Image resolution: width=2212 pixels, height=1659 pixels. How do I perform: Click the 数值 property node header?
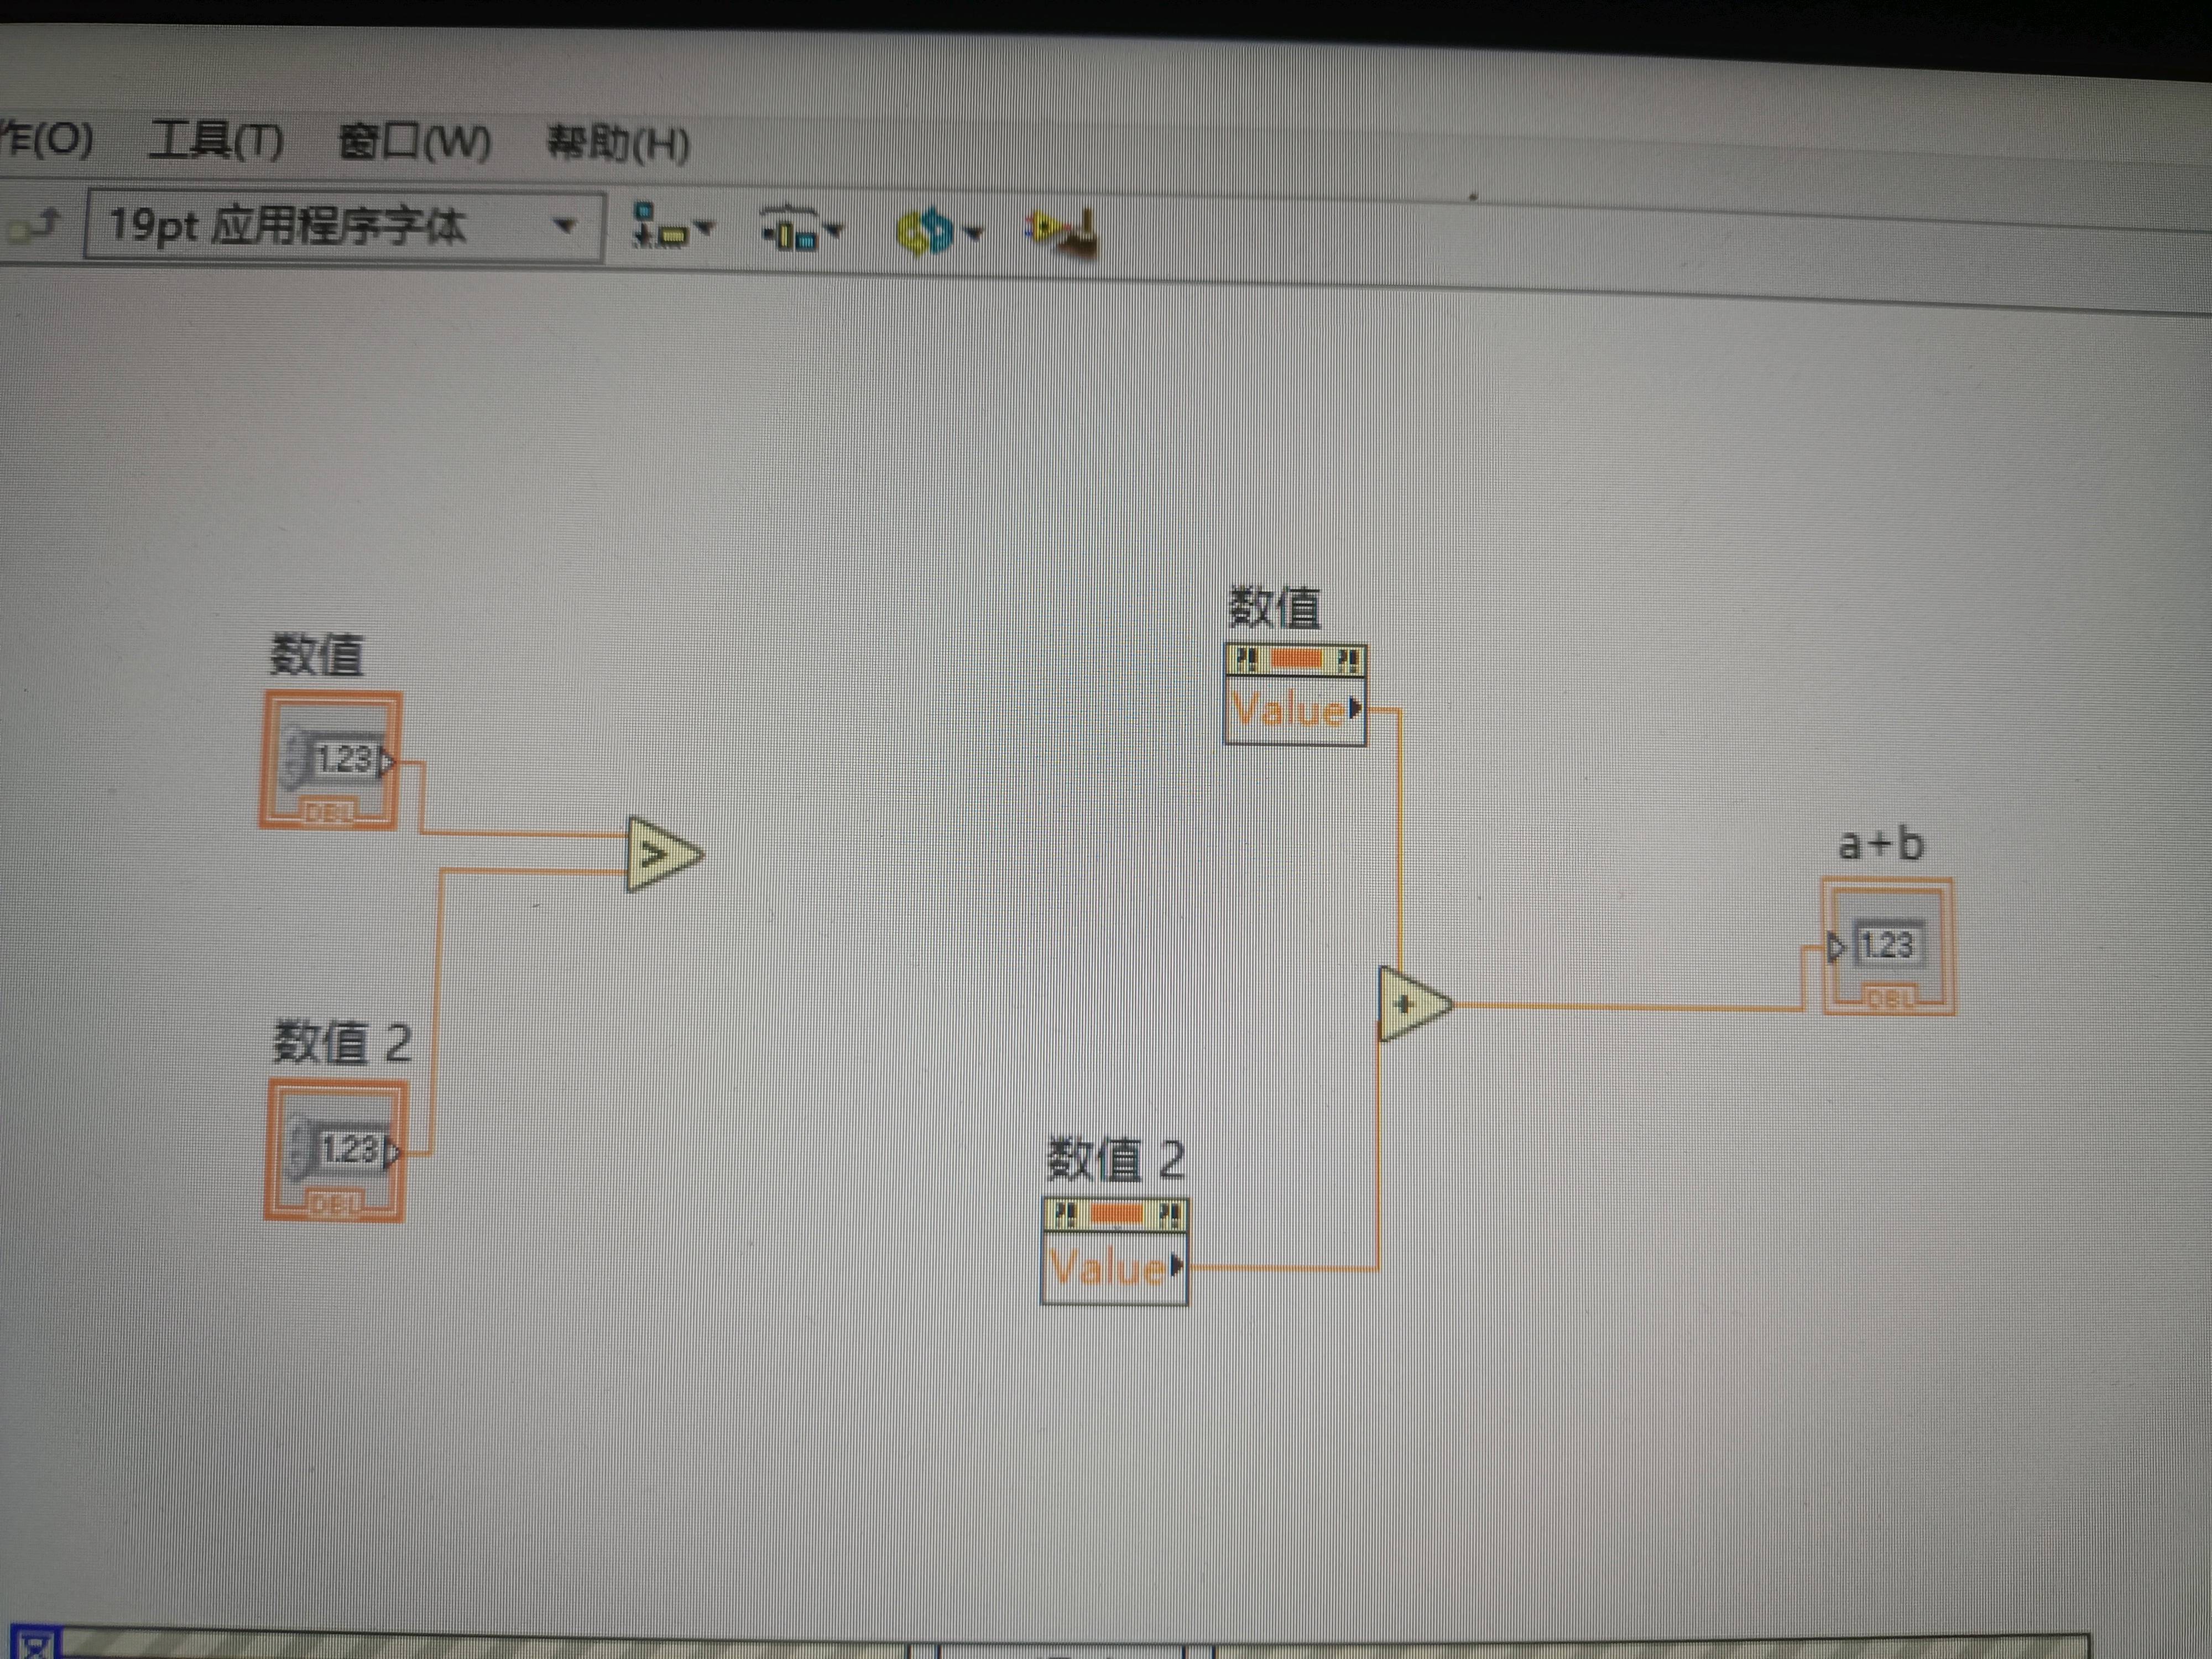(1295, 659)
